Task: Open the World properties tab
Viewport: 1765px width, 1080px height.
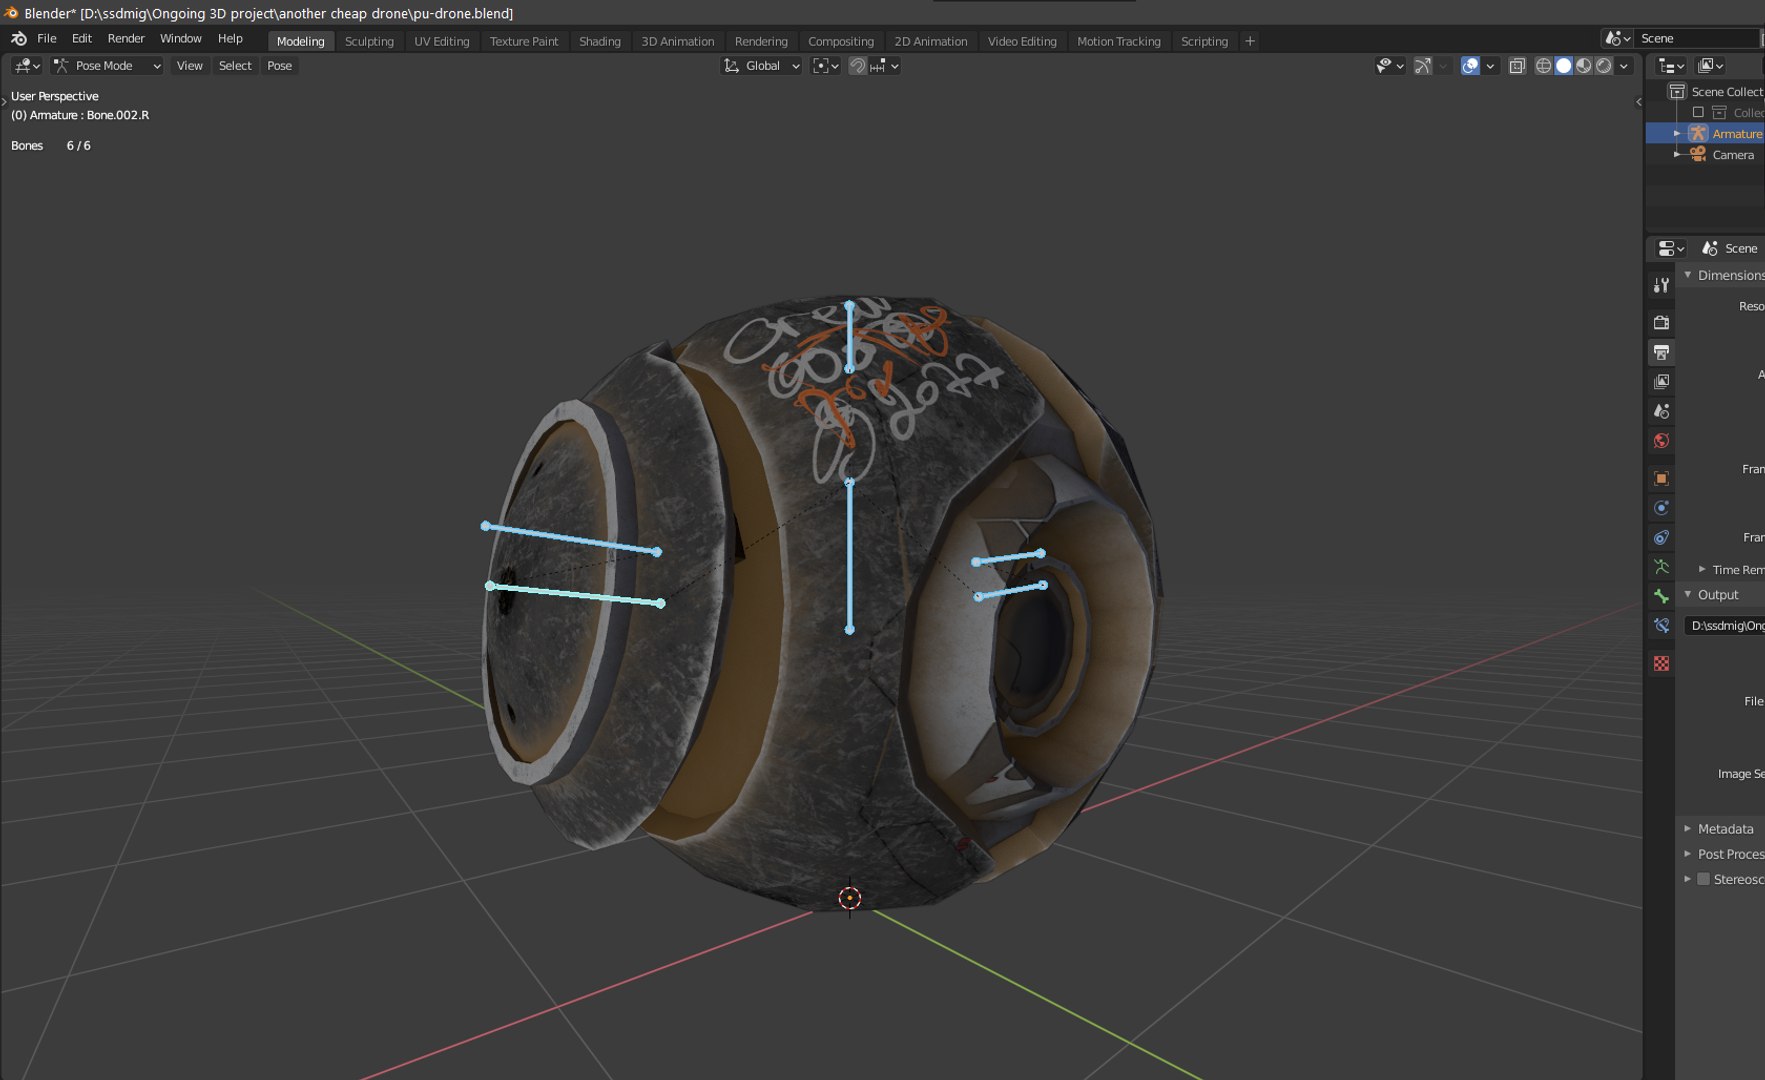Action: pyautogui.click(x=1661, y=440)
